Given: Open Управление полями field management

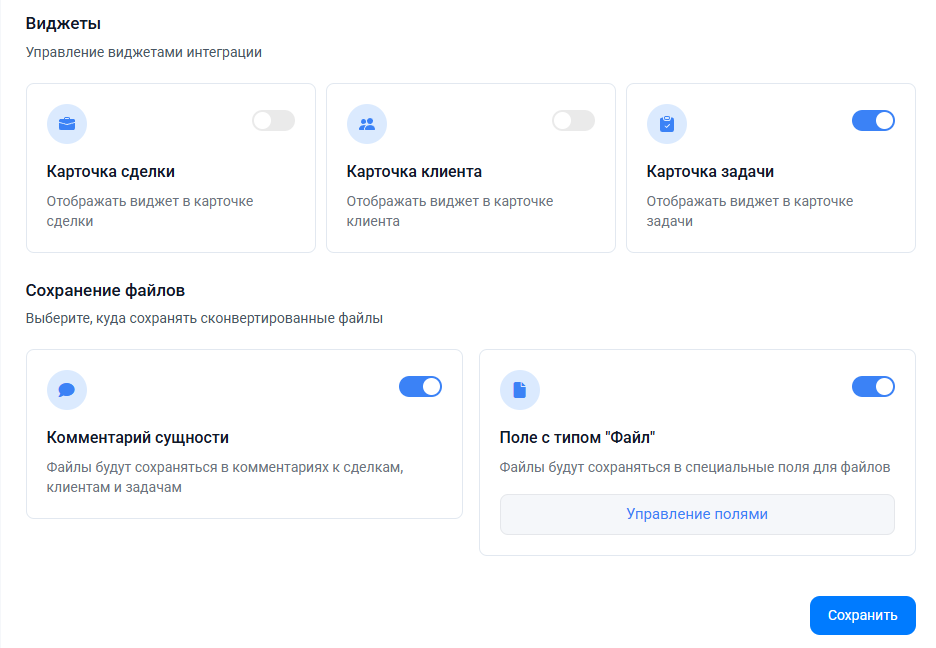Looking at the screenshot, I should (697, 514).
